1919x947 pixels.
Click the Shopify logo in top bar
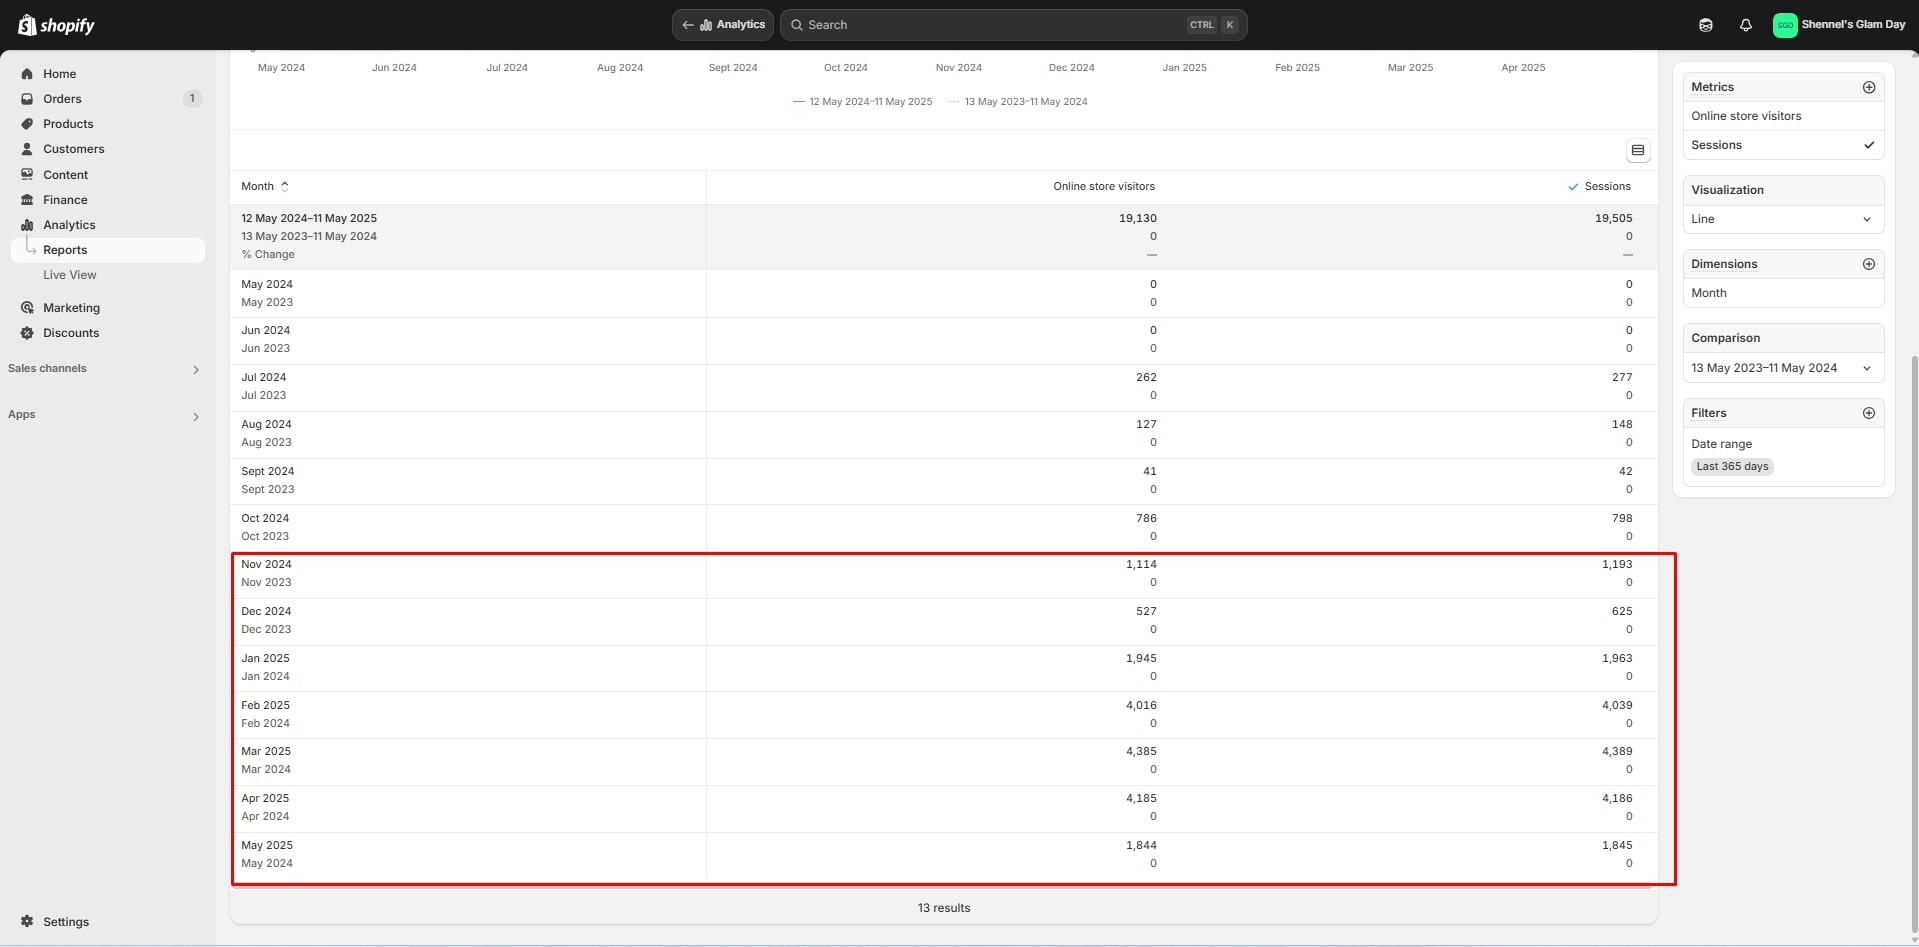pyautogui.click(x=56, y=25)
